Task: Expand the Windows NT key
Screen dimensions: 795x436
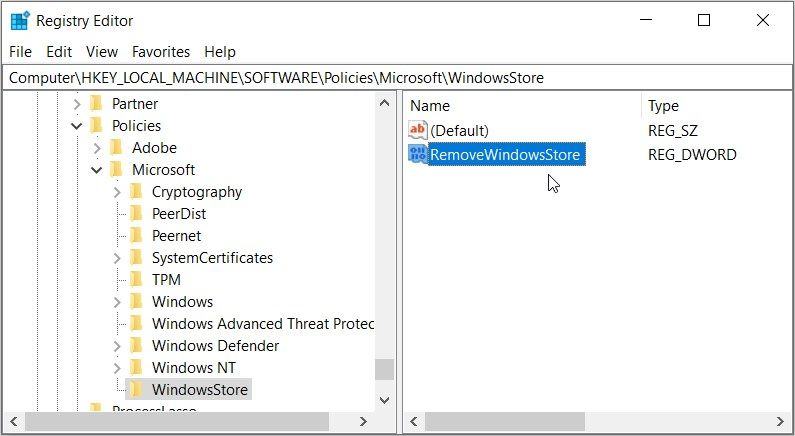Action: 117,368
